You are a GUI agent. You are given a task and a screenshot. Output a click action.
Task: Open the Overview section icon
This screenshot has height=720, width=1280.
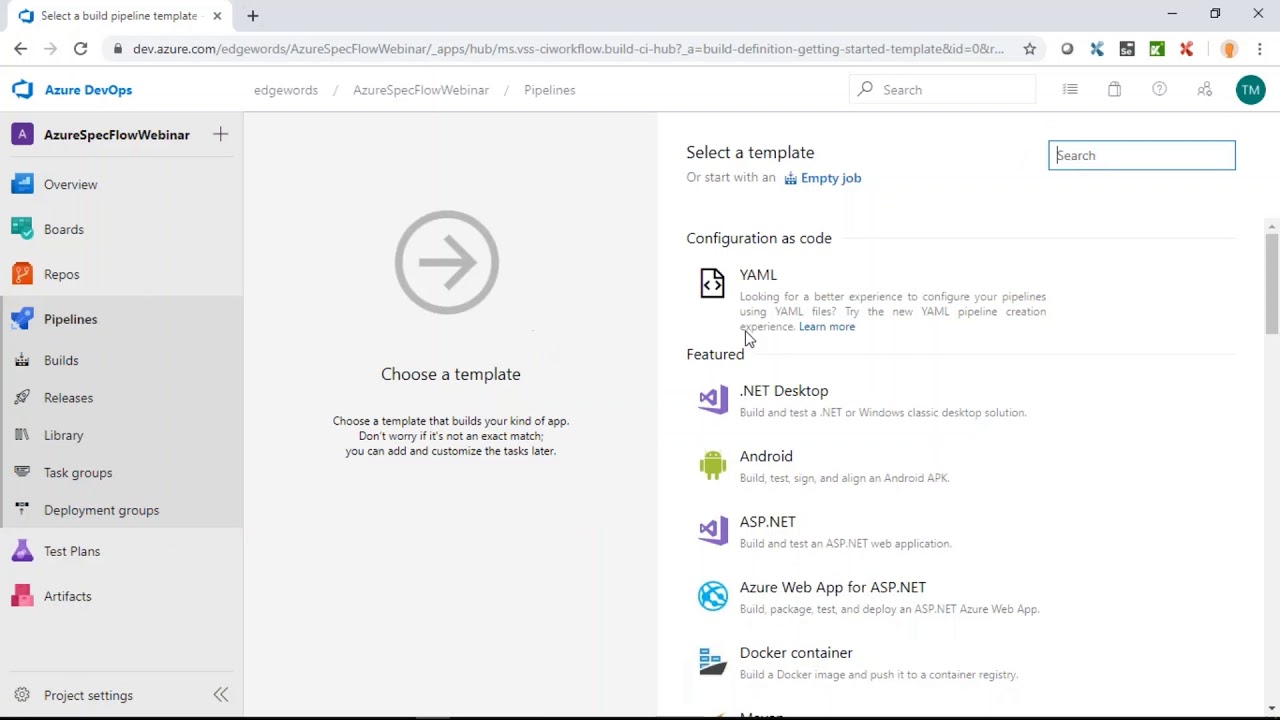[x=22, y=184]
